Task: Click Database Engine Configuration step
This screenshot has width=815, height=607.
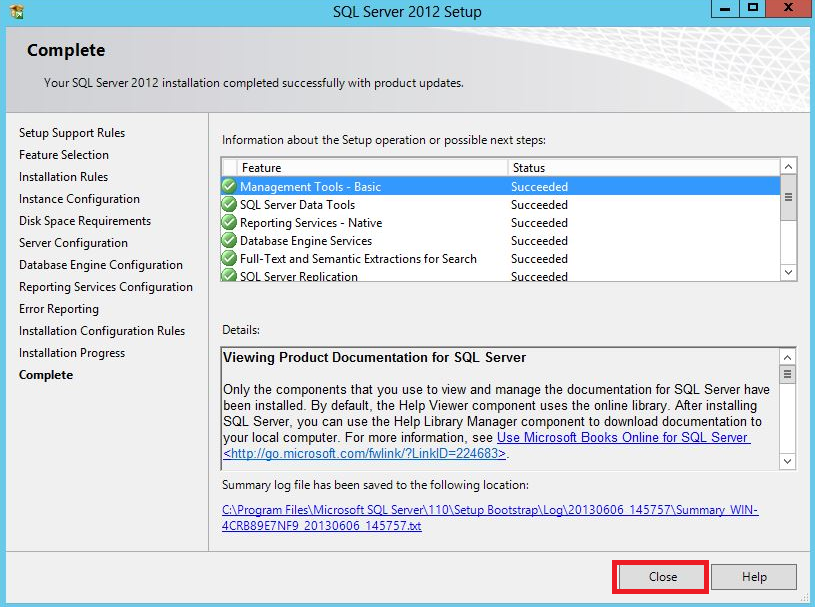Action: [101, 265]
